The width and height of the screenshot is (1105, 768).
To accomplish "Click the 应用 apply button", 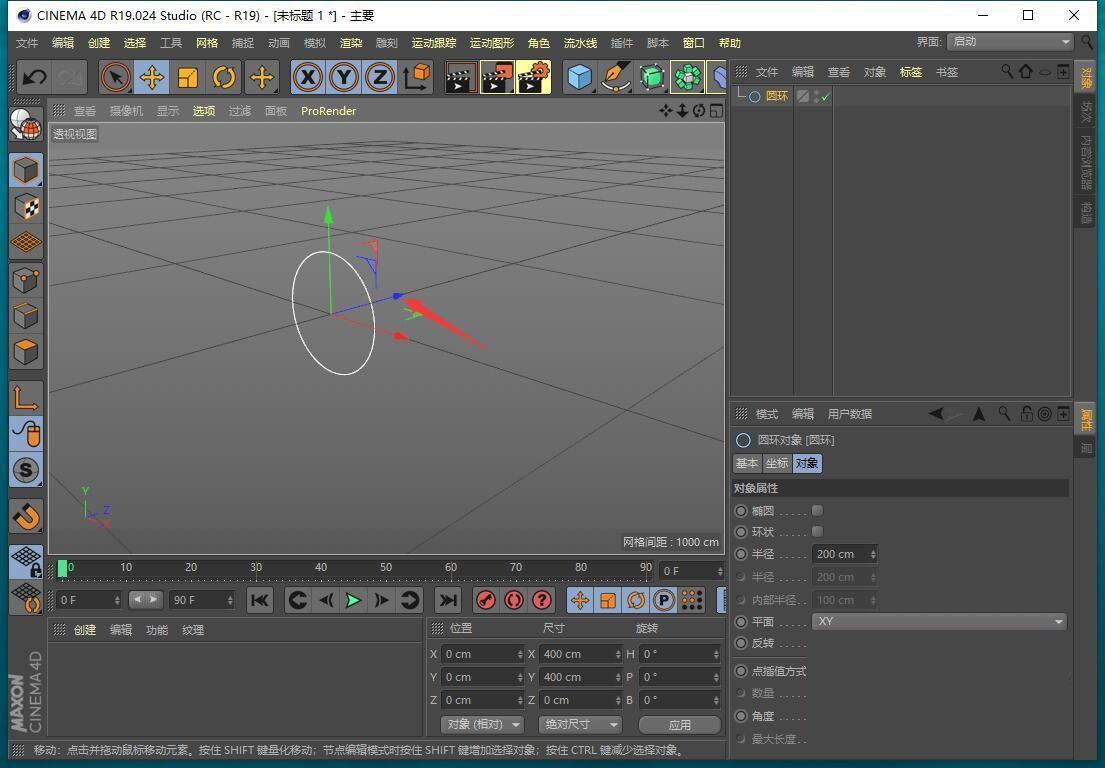I will [x=679, y=724].
